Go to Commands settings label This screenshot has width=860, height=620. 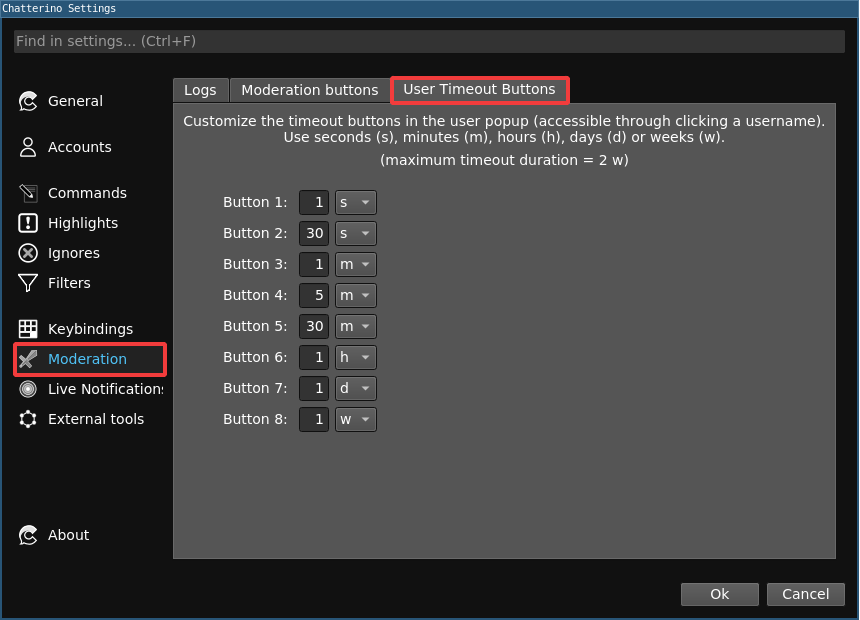[87, 193]
